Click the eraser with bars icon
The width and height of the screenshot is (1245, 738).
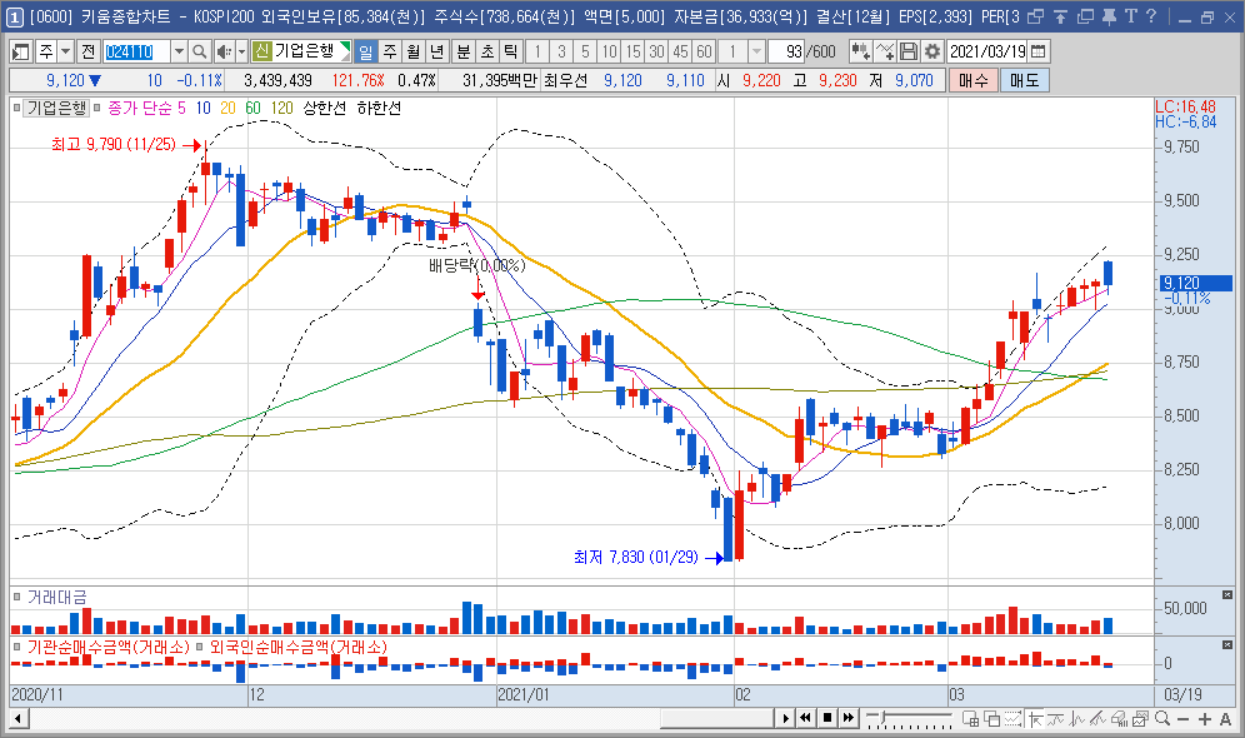click(1119, 719)
